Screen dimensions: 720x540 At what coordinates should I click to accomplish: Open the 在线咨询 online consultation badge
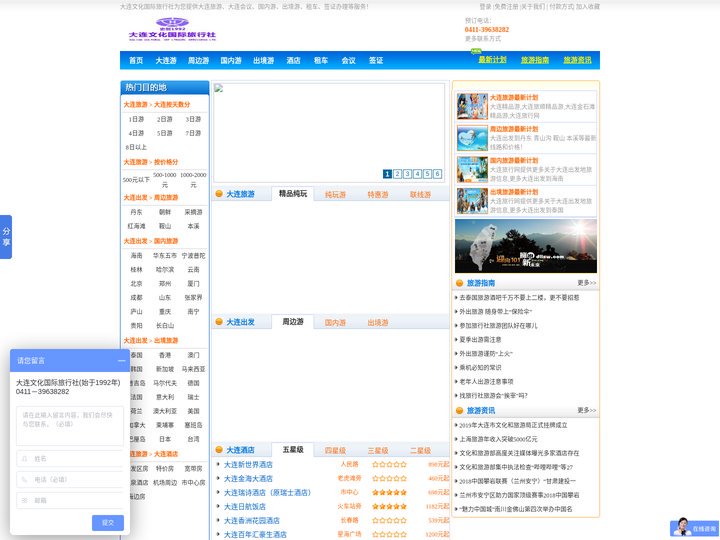[x=694, y=528]
